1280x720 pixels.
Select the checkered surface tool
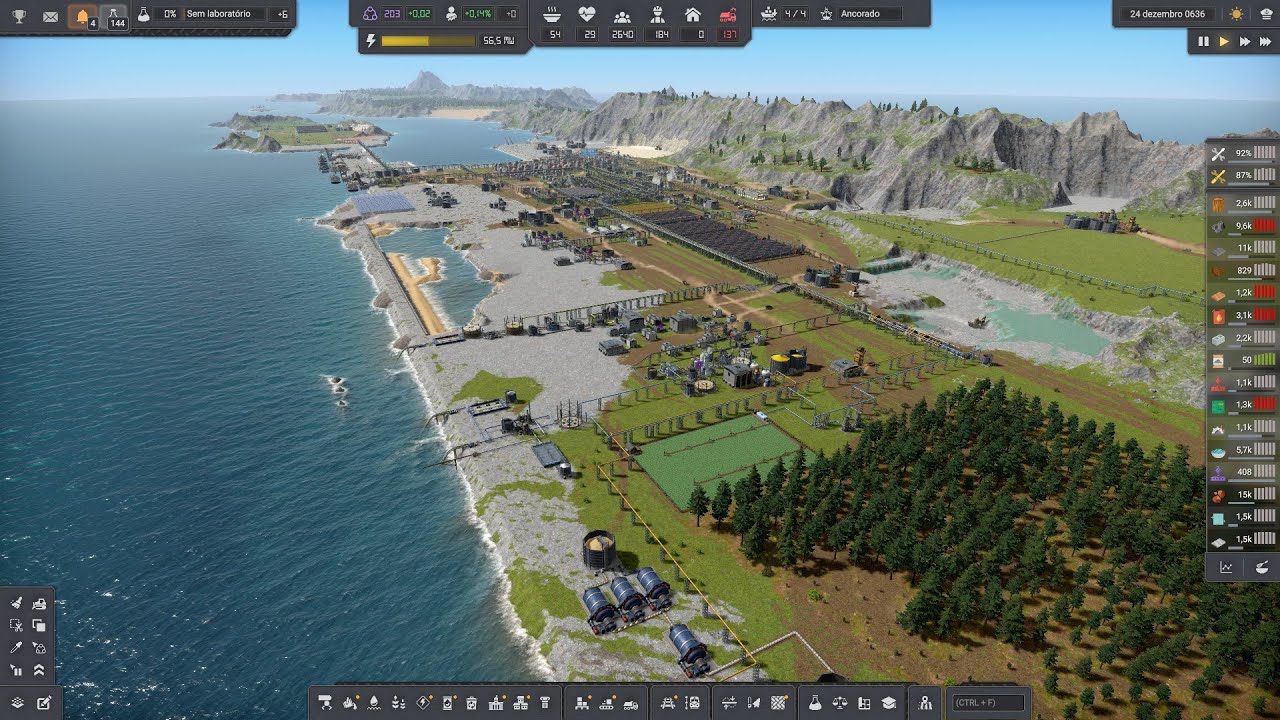(x=777, y=703)
